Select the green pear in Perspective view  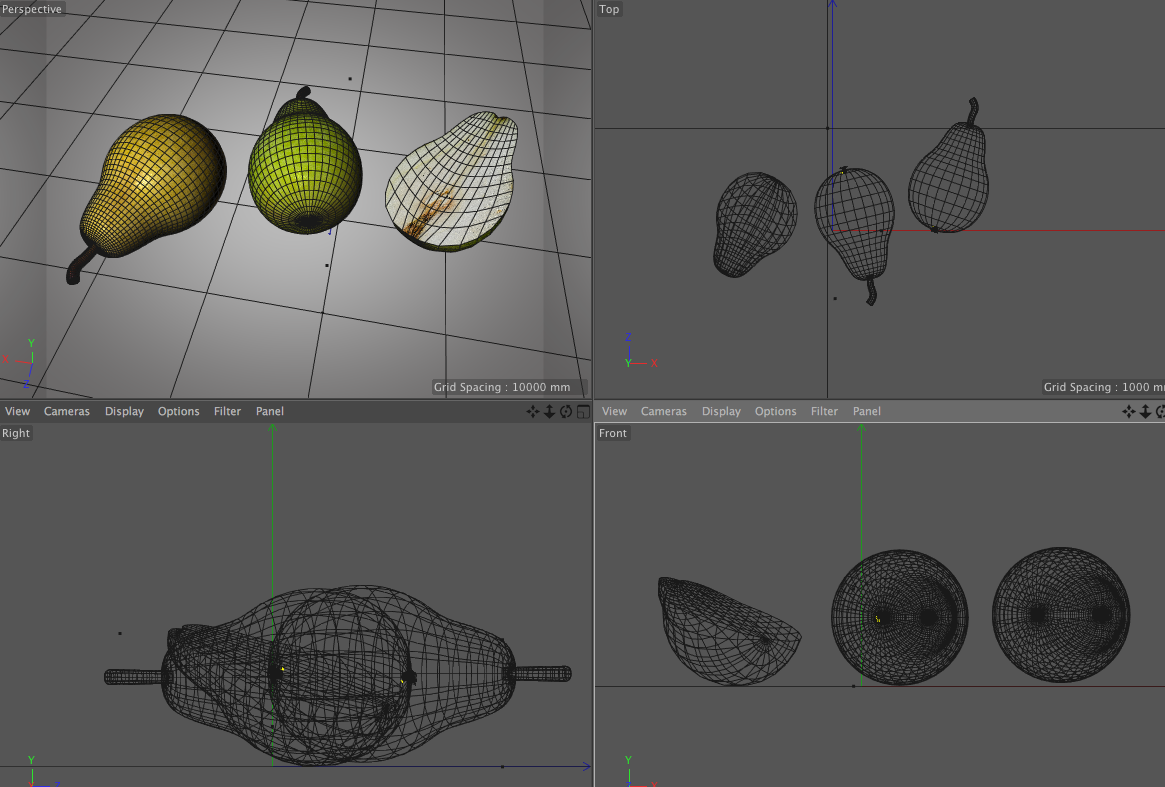[305, 167]
